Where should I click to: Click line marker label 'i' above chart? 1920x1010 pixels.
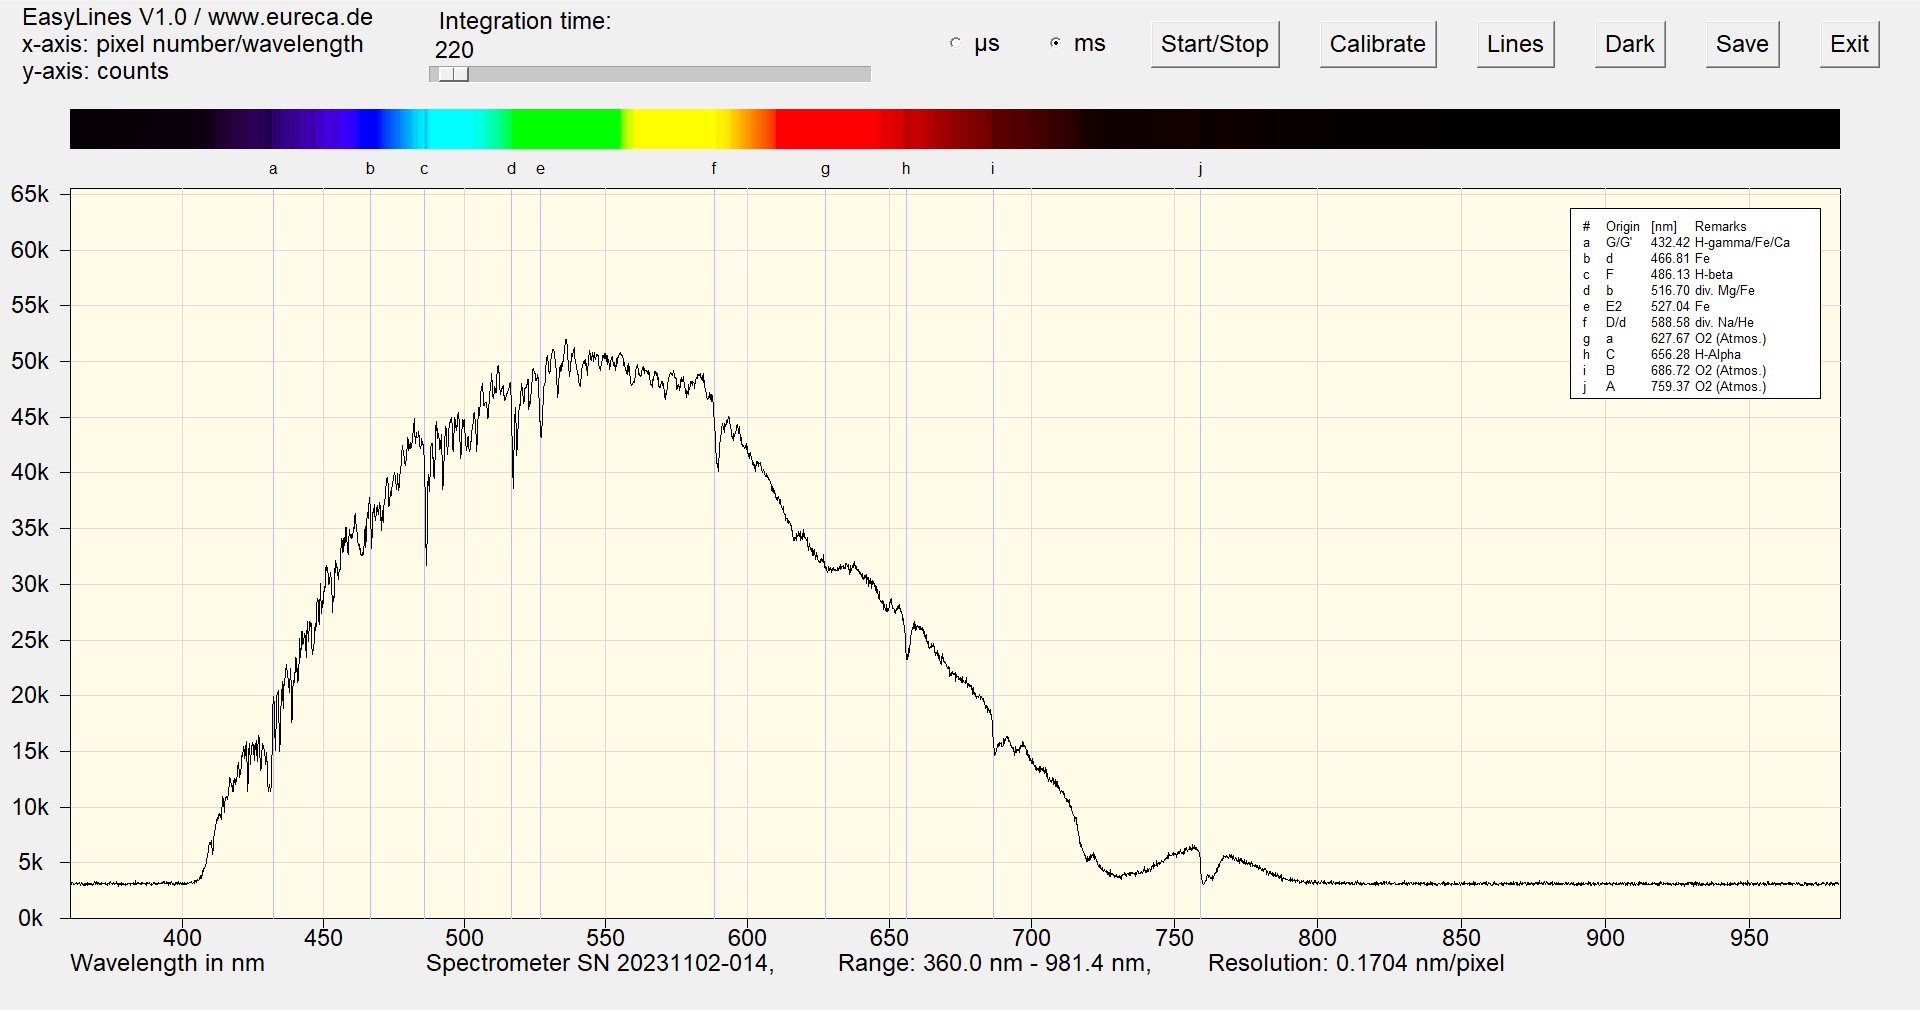[x=993, y=169]
